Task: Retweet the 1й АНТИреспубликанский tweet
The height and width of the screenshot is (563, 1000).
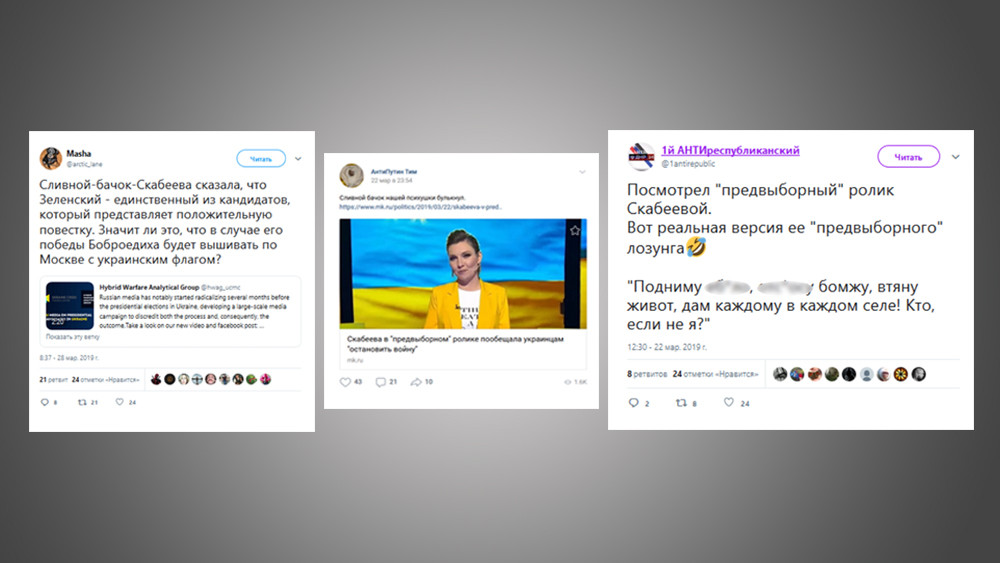Action: coord(681,402)
